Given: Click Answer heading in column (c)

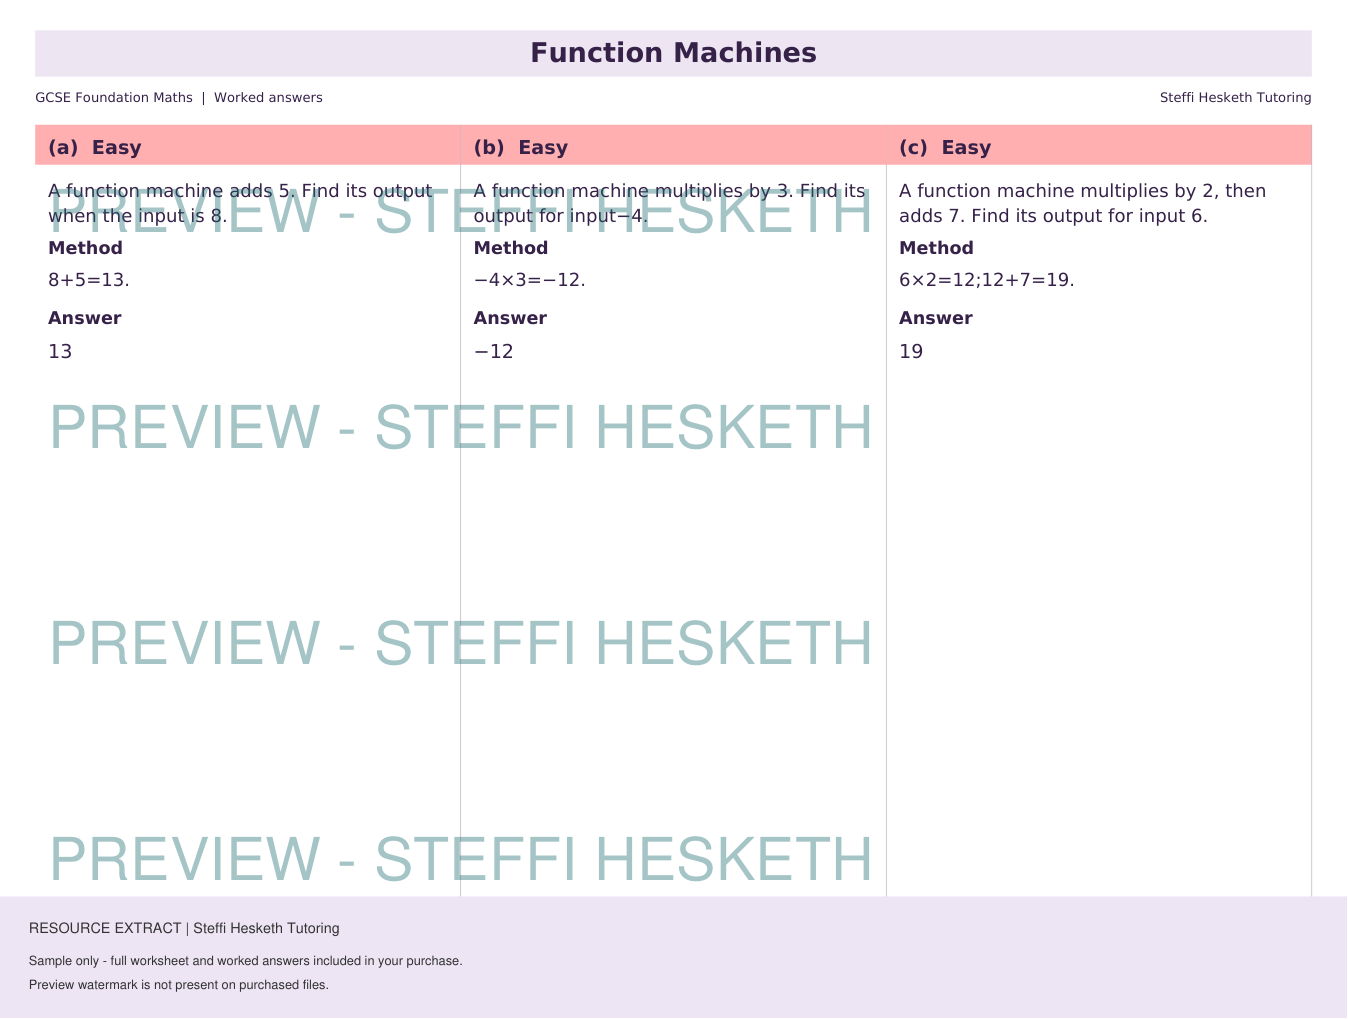Looking at the screenshot, I should pos(936,318).
